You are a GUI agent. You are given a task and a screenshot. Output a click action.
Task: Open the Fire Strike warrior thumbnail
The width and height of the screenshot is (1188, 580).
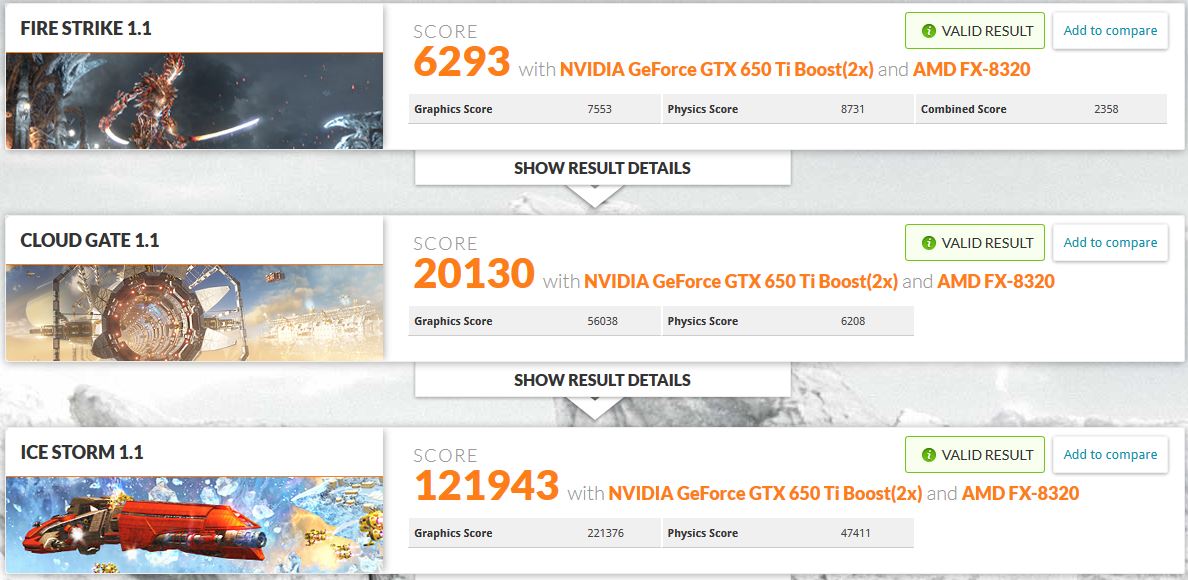pyautogui.click(x=194, y=101)
